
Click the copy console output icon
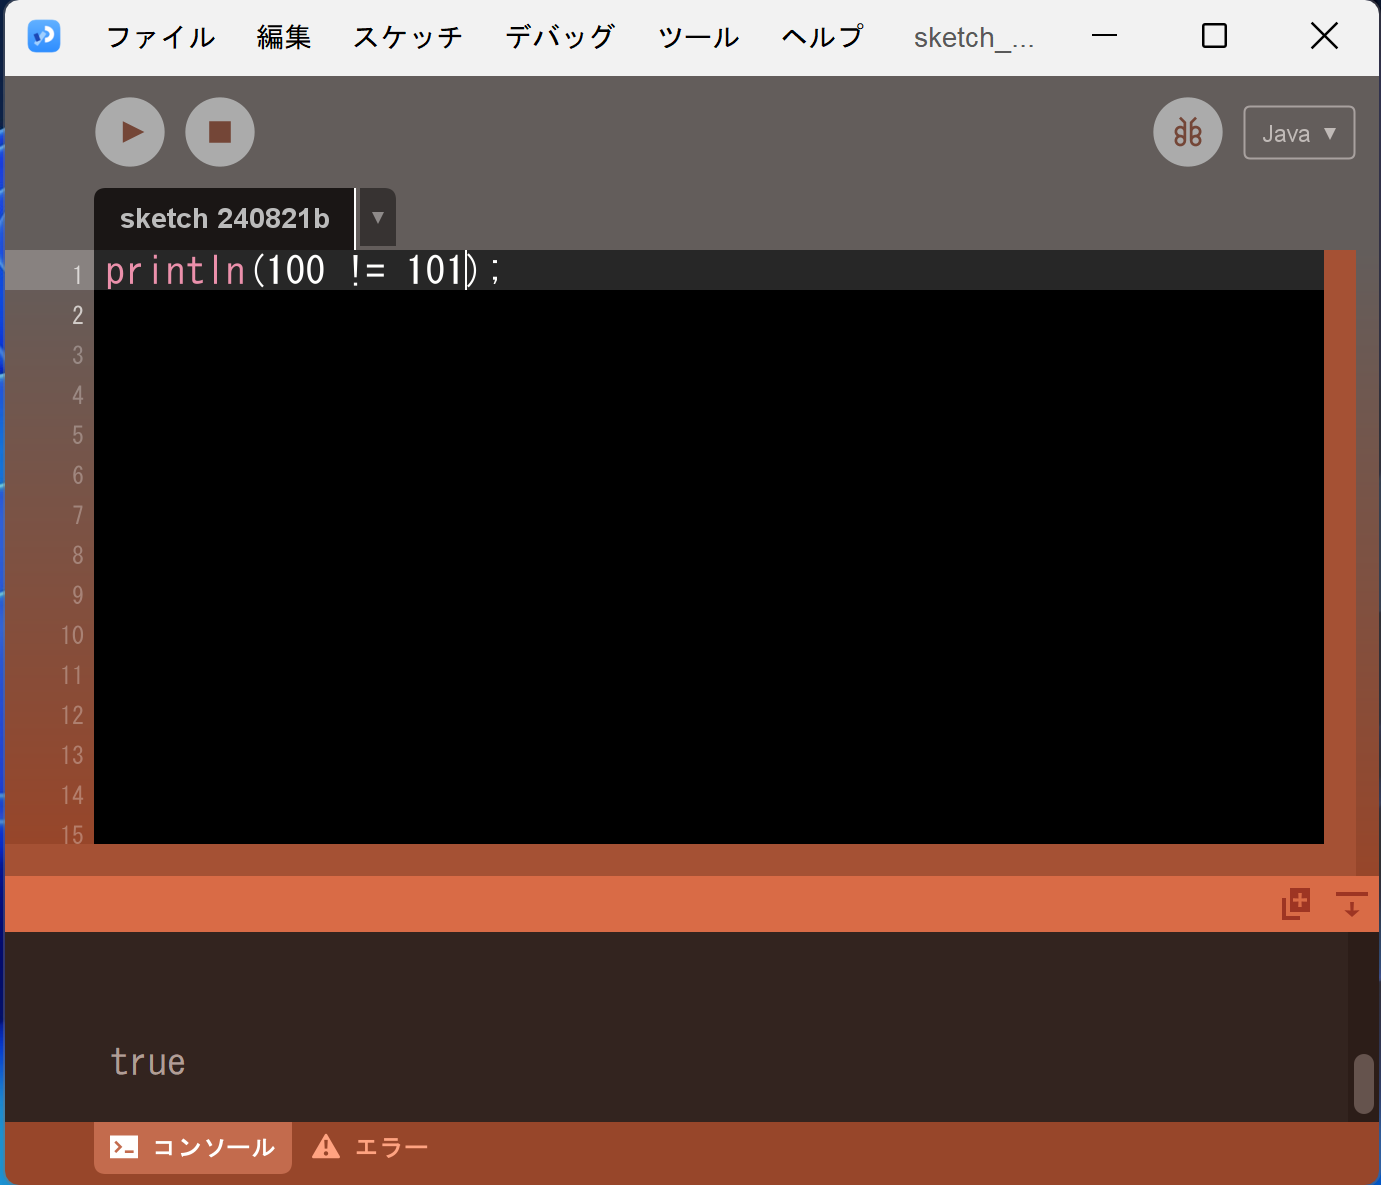click(1296, 904)
